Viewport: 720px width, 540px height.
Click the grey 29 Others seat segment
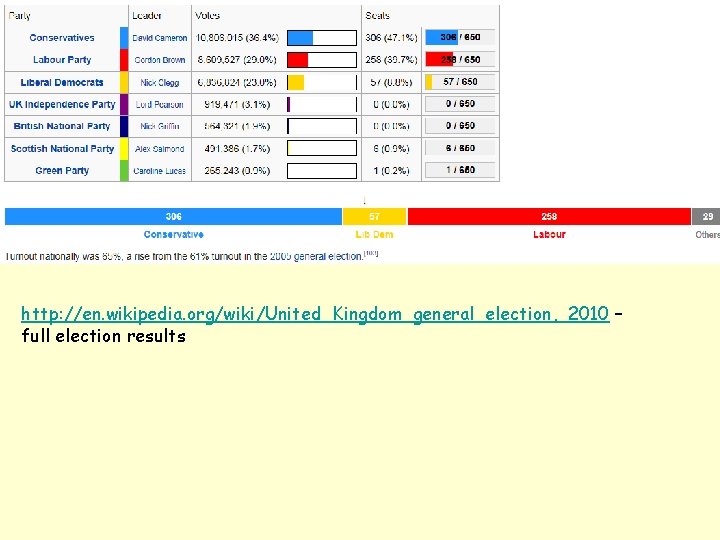click(x=706, y=216)
